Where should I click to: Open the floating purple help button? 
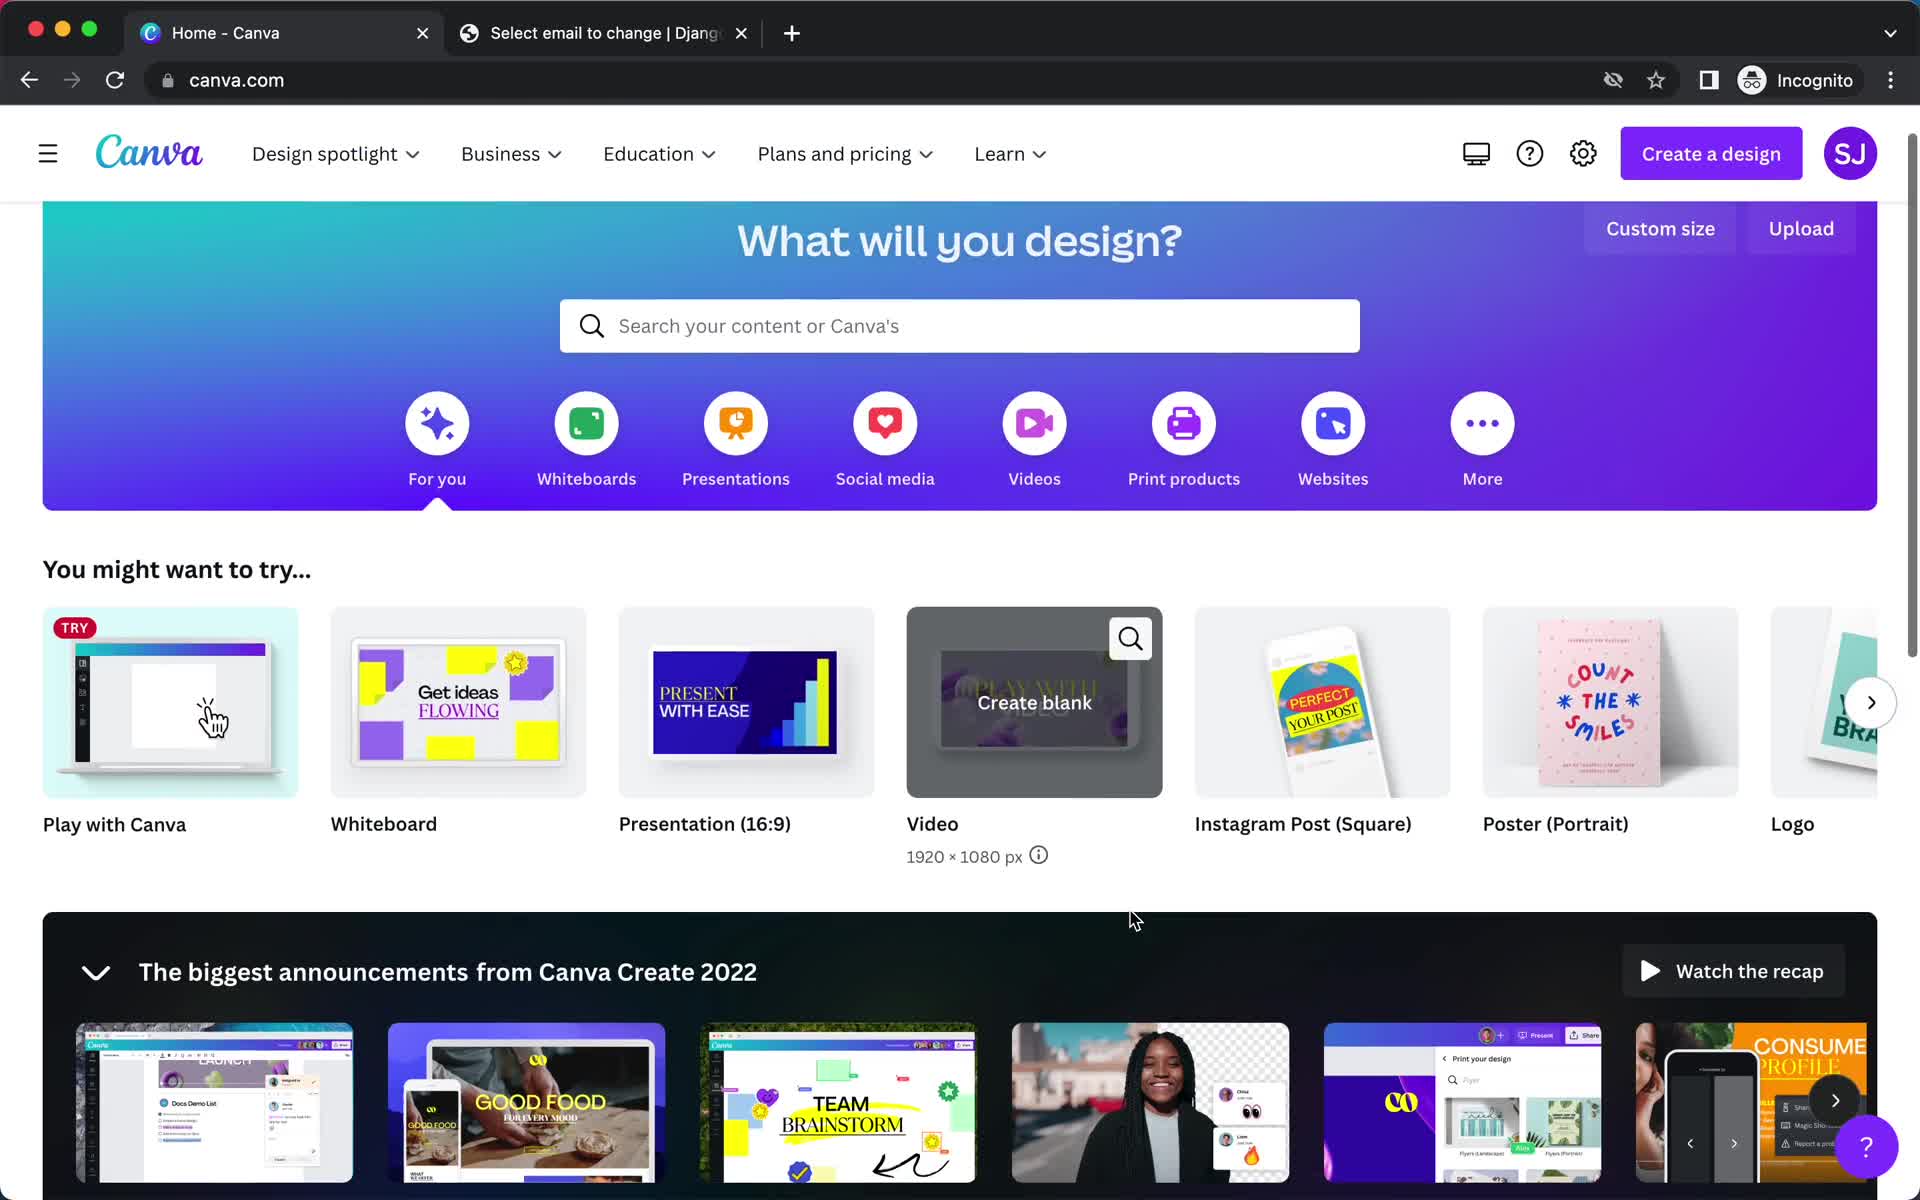pos(1866,1146)
